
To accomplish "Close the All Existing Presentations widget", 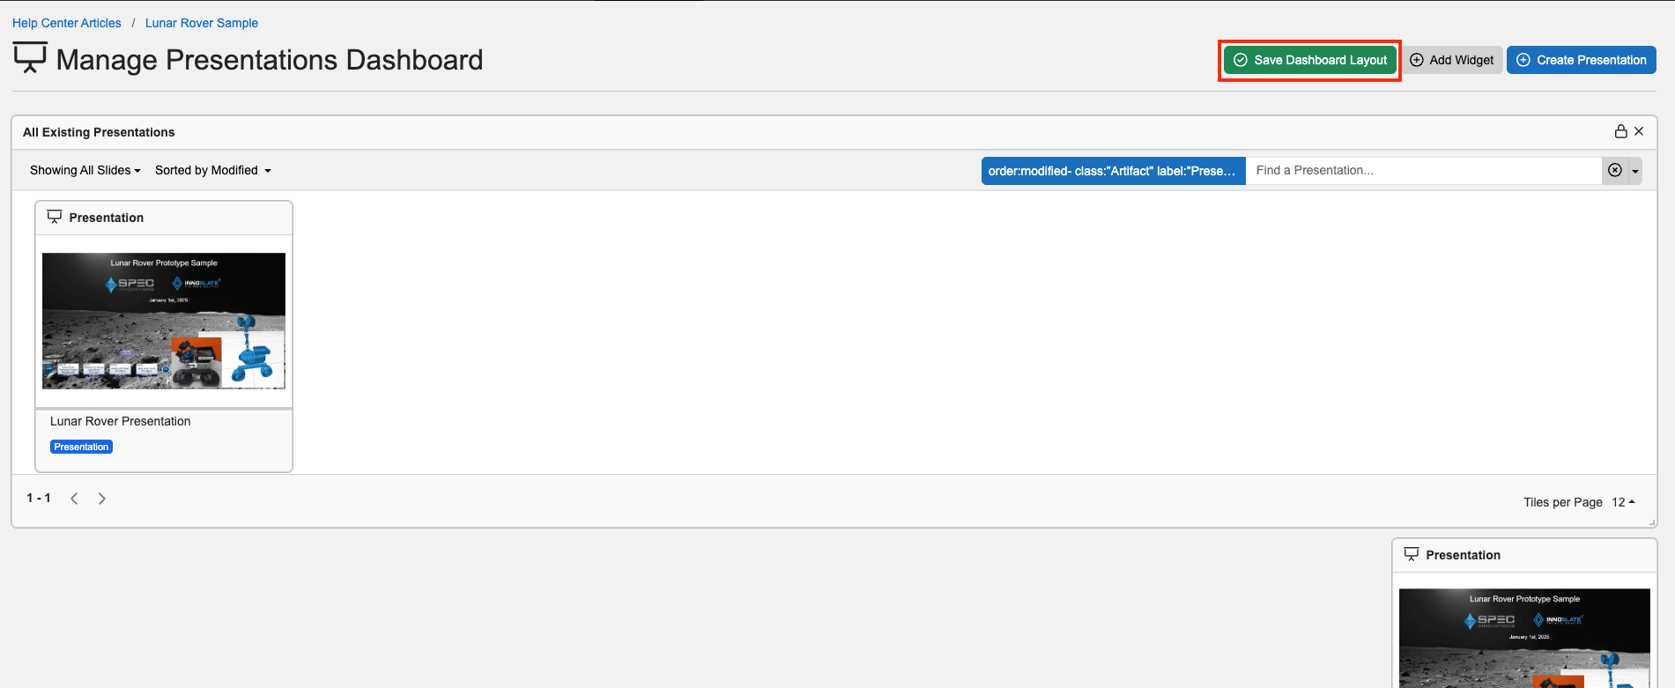I will (1639, 131).
